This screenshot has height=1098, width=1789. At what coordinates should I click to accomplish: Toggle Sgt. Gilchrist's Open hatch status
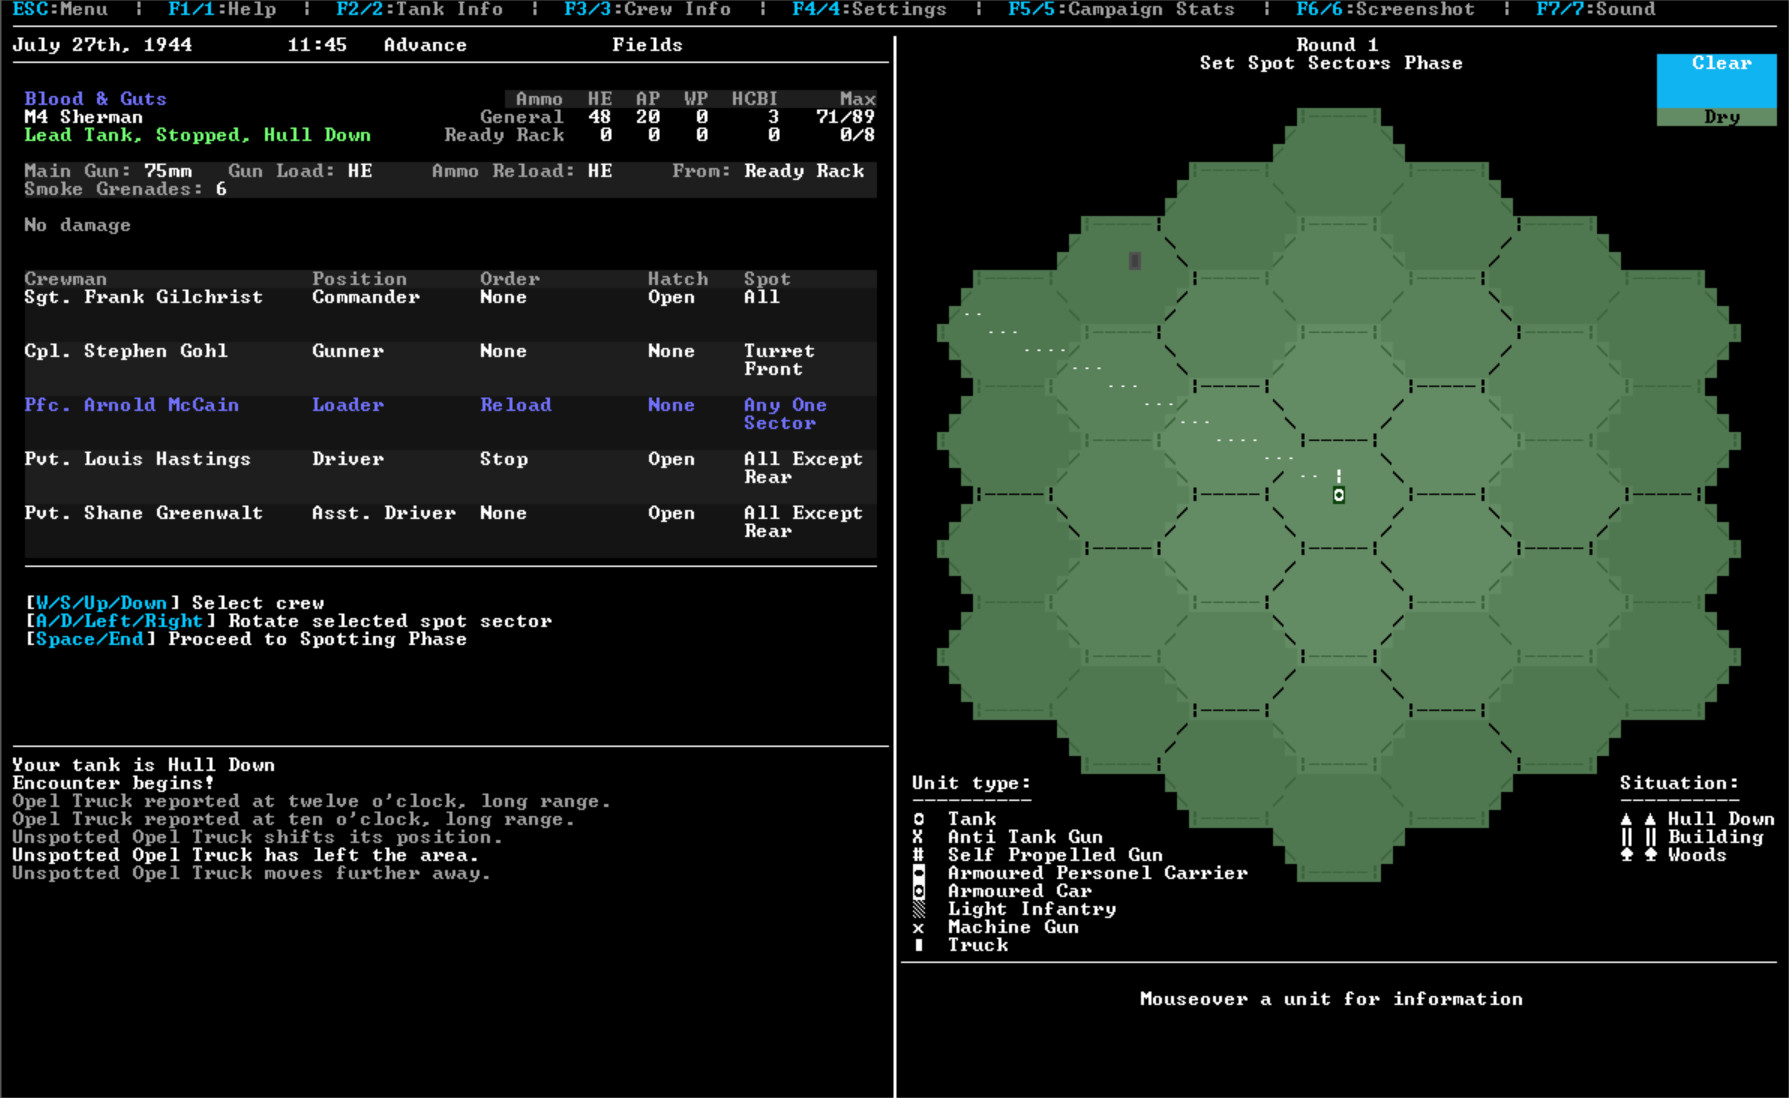pyautogui.click(x=671, y=297)
